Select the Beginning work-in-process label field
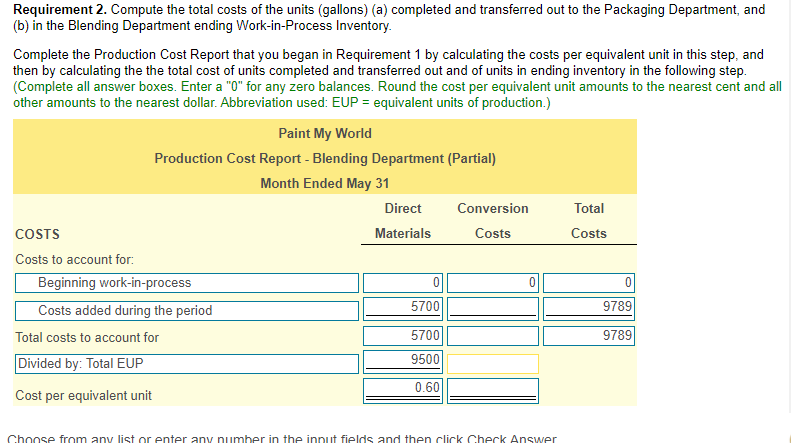This screenshot has width=791, height=443. (187, 283)
